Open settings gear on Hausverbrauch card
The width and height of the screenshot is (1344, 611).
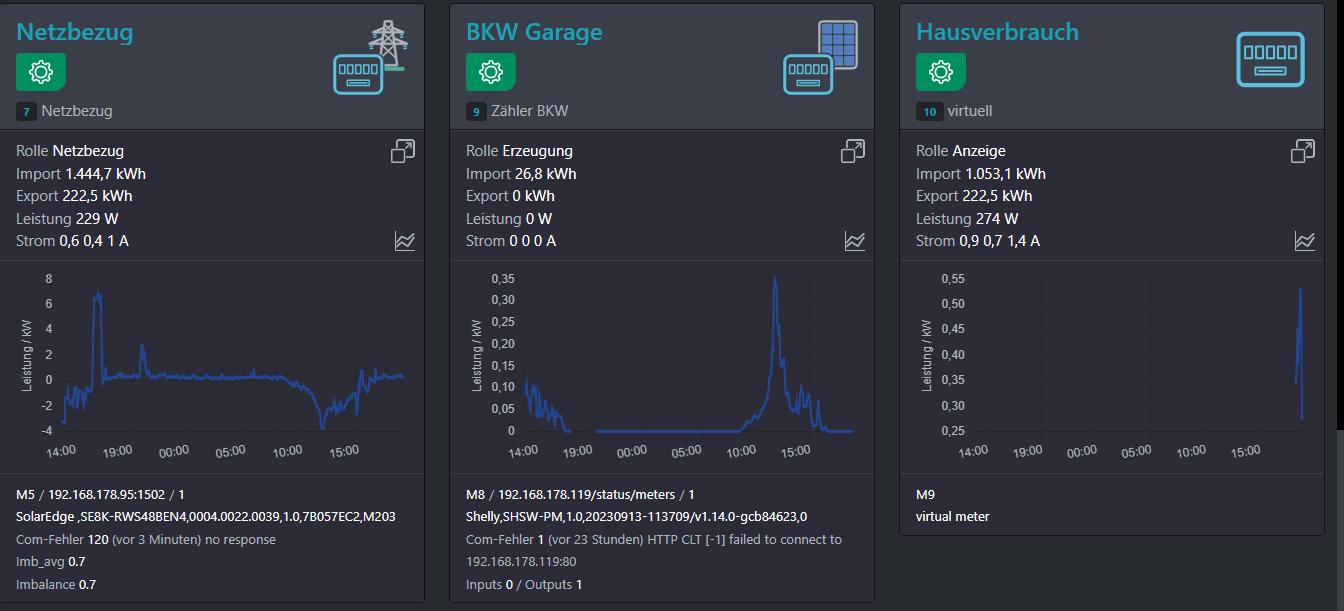tap(941, 72)
